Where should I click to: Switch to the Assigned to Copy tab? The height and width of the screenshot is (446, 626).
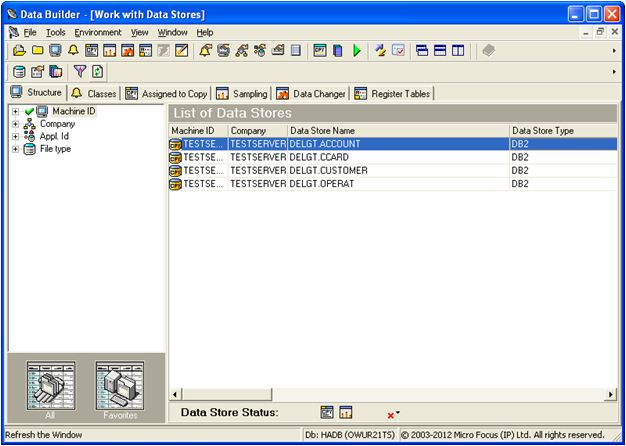tap(166, 93)
